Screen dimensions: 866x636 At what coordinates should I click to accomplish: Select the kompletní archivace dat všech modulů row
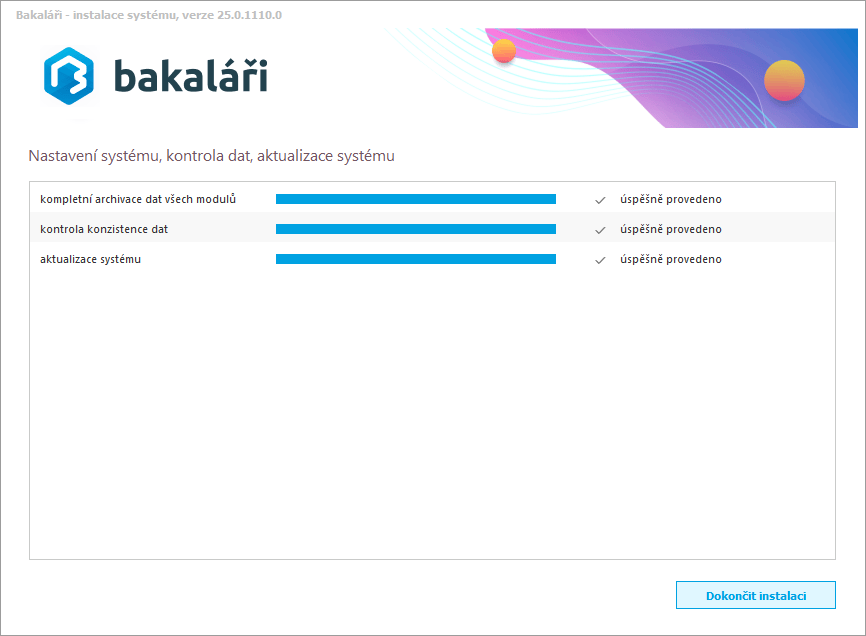pyautogui.click(x=138, y=199)
